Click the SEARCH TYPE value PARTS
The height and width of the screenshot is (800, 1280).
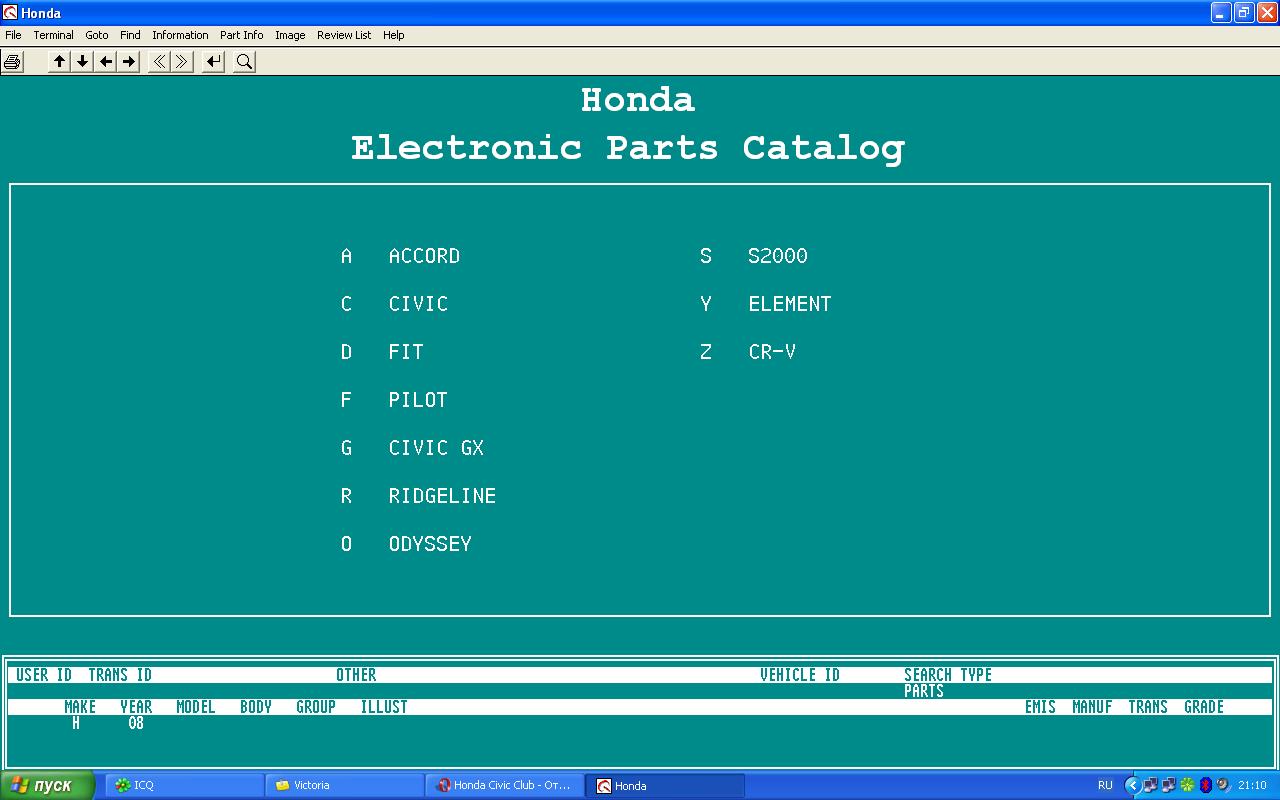(924, 691)
